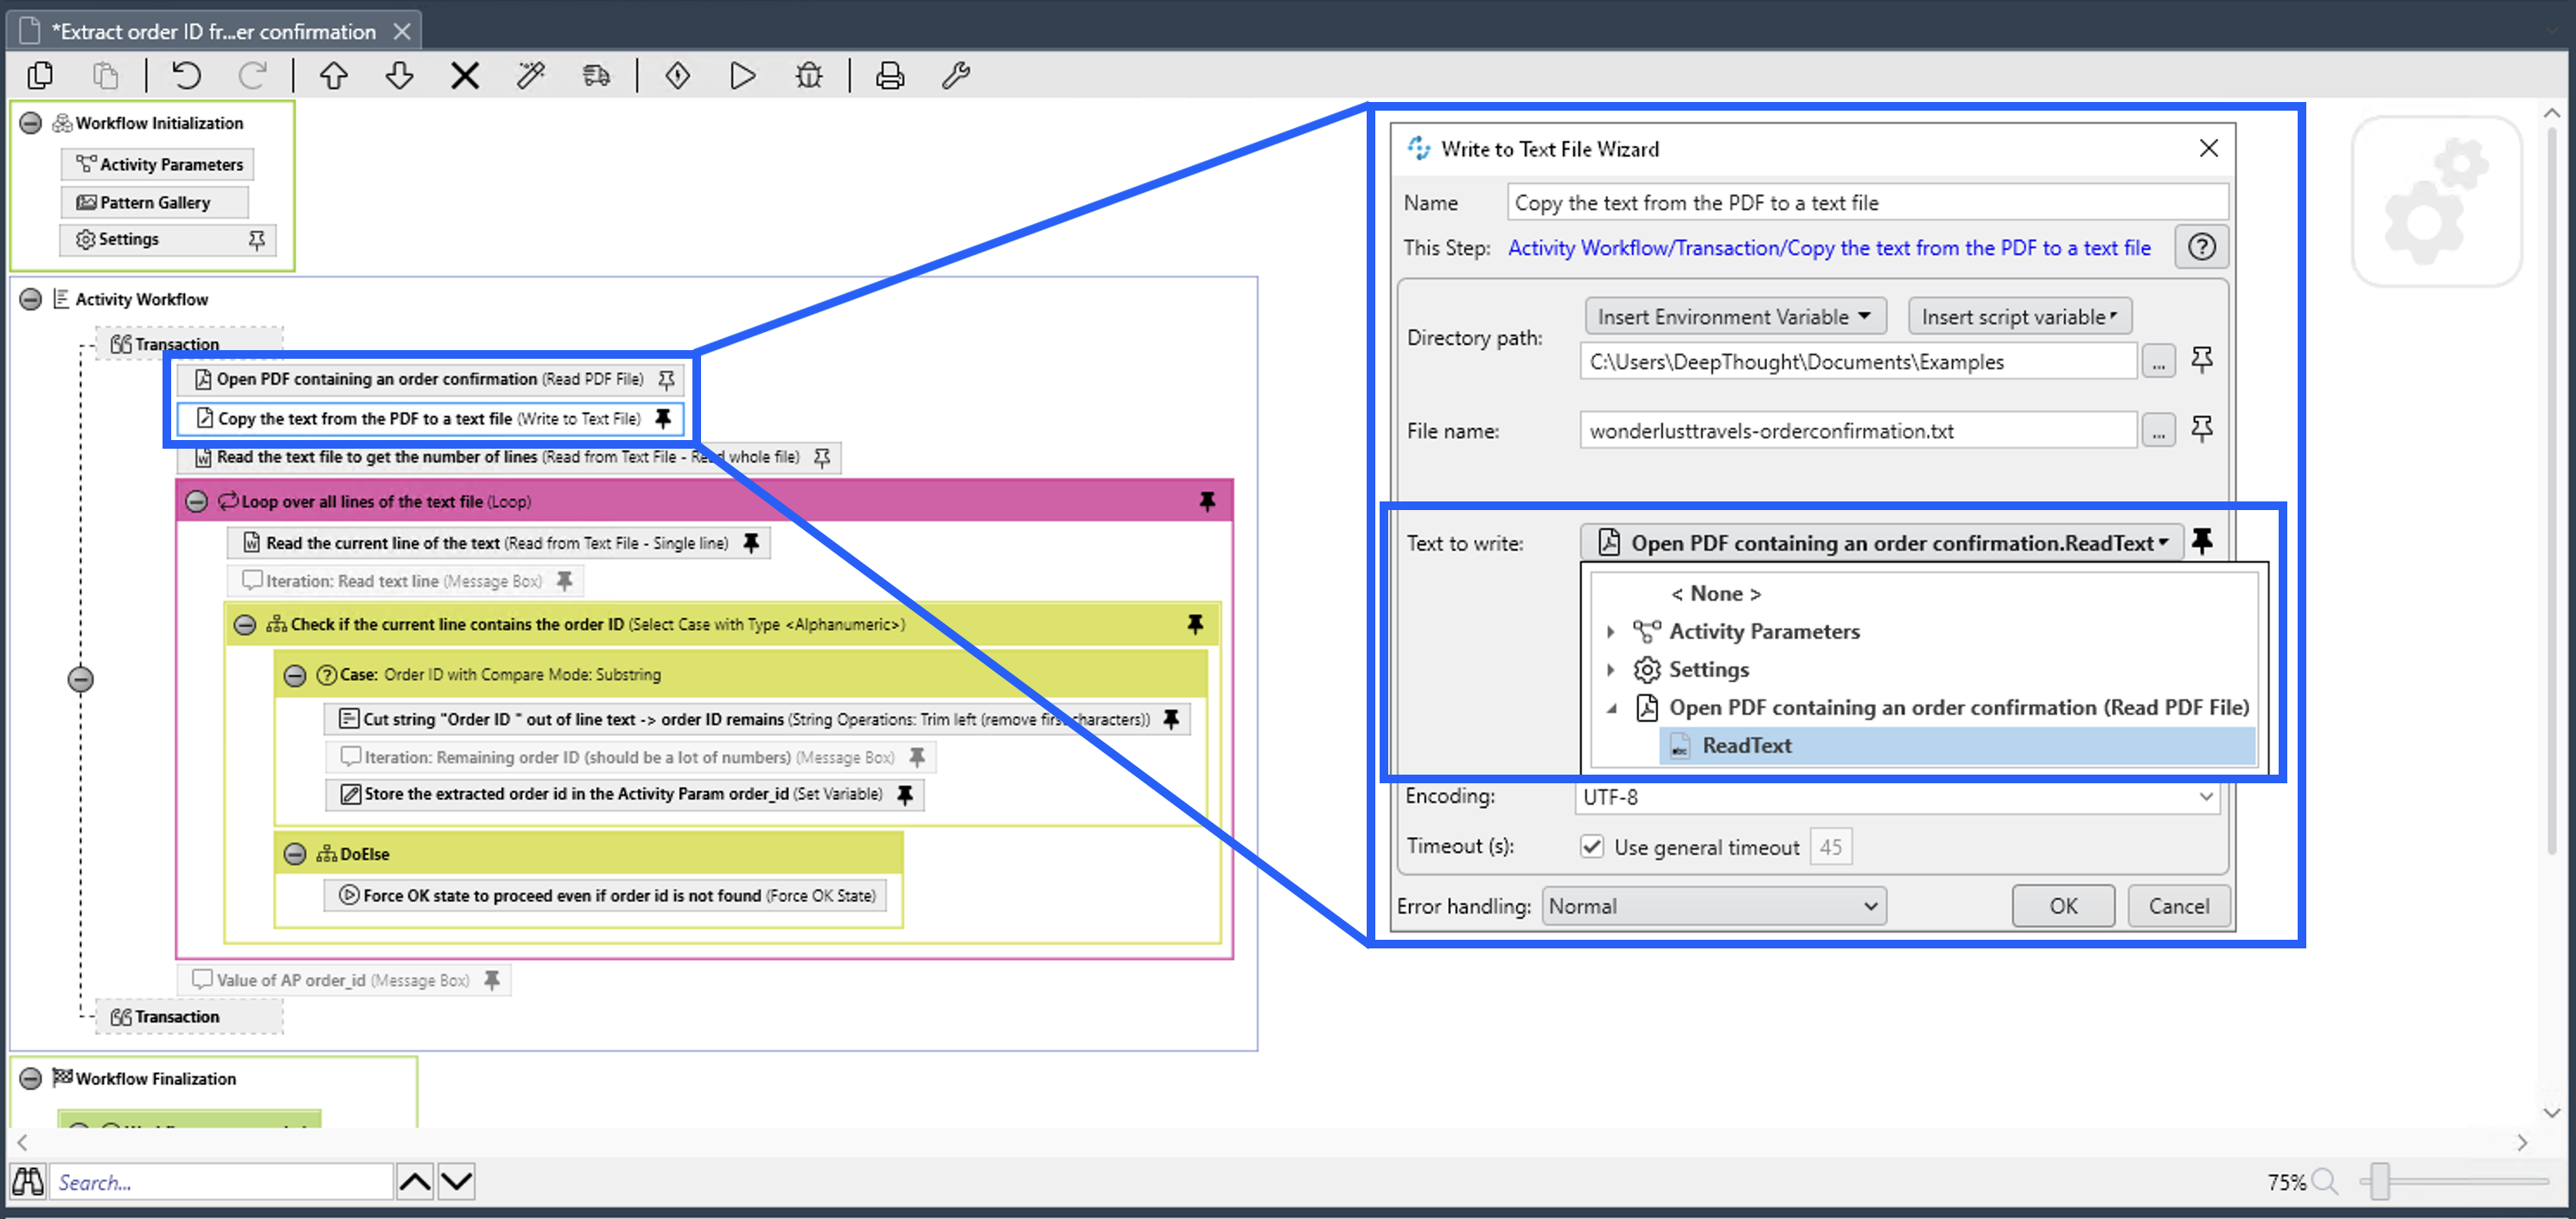Screen dimensions: 2576x1219
Task: Open the Error handling dropdown
Action: click(x=1713, y=906)
